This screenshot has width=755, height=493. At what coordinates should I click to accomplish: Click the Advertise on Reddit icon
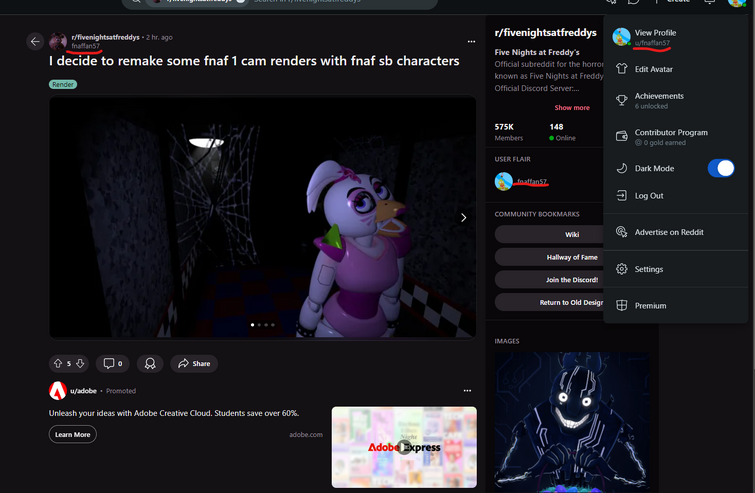[x=622, y=232]
